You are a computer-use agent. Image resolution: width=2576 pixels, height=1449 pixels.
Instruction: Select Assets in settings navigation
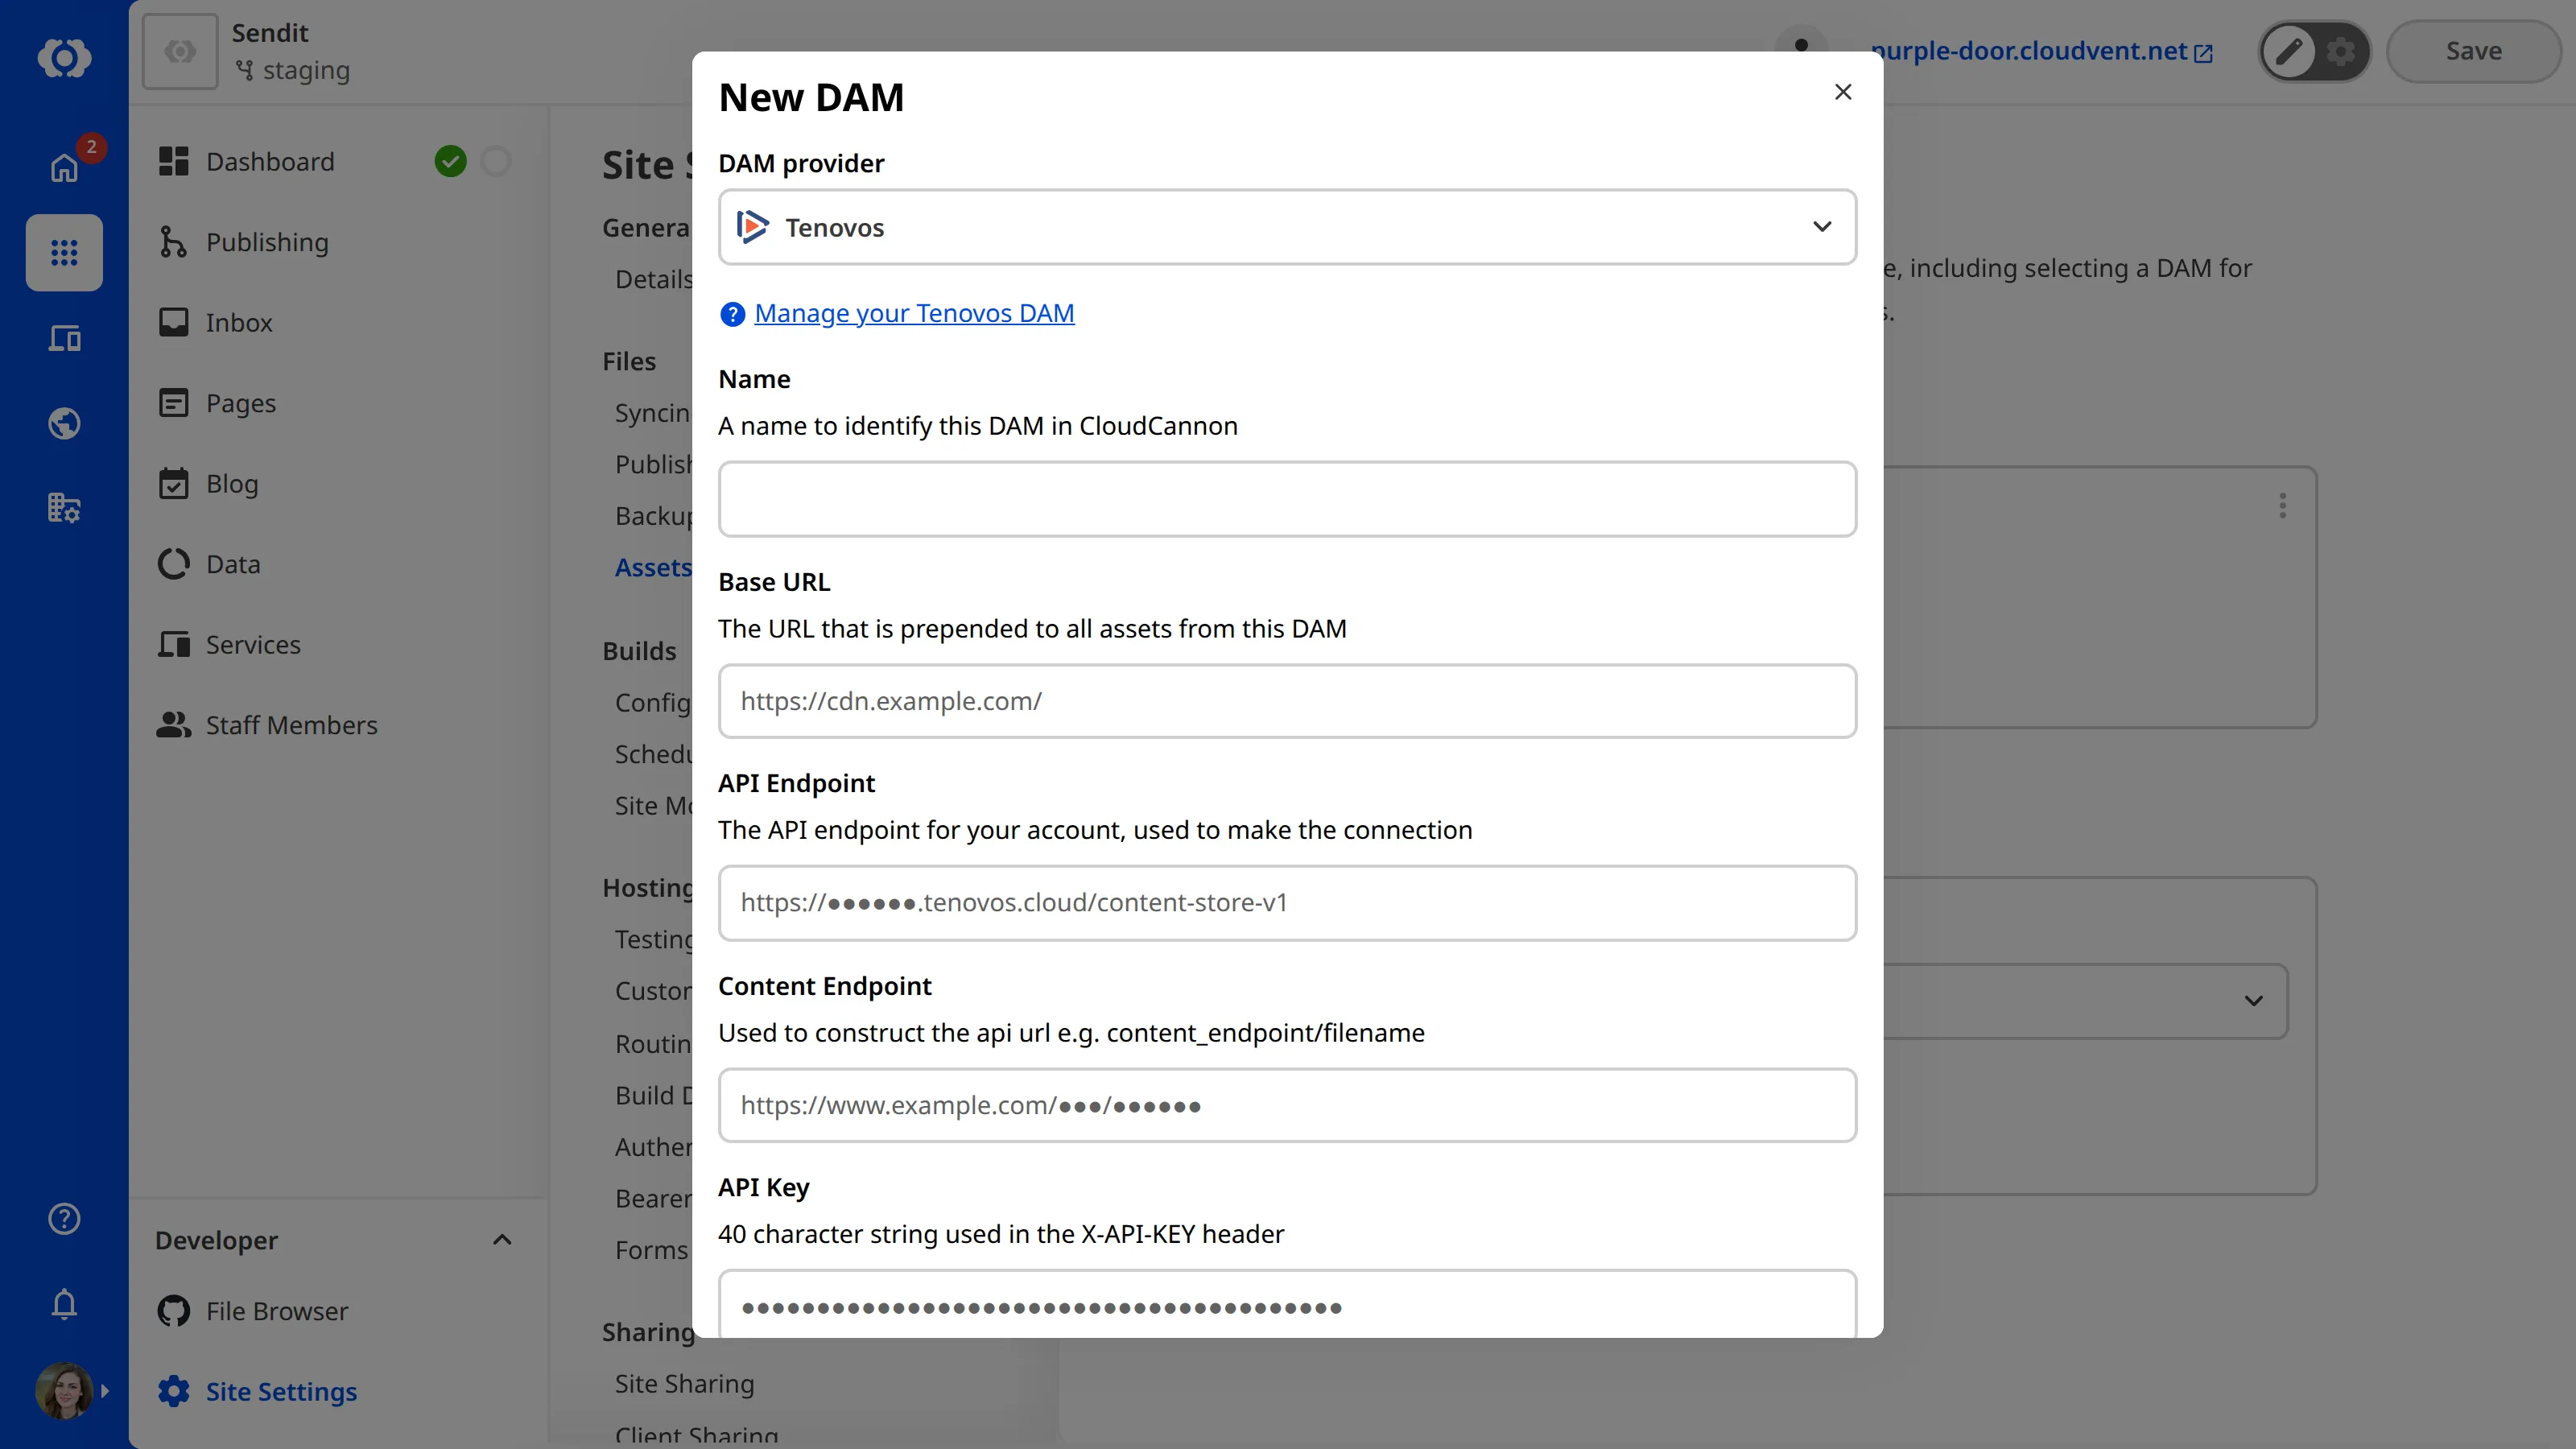653,567
